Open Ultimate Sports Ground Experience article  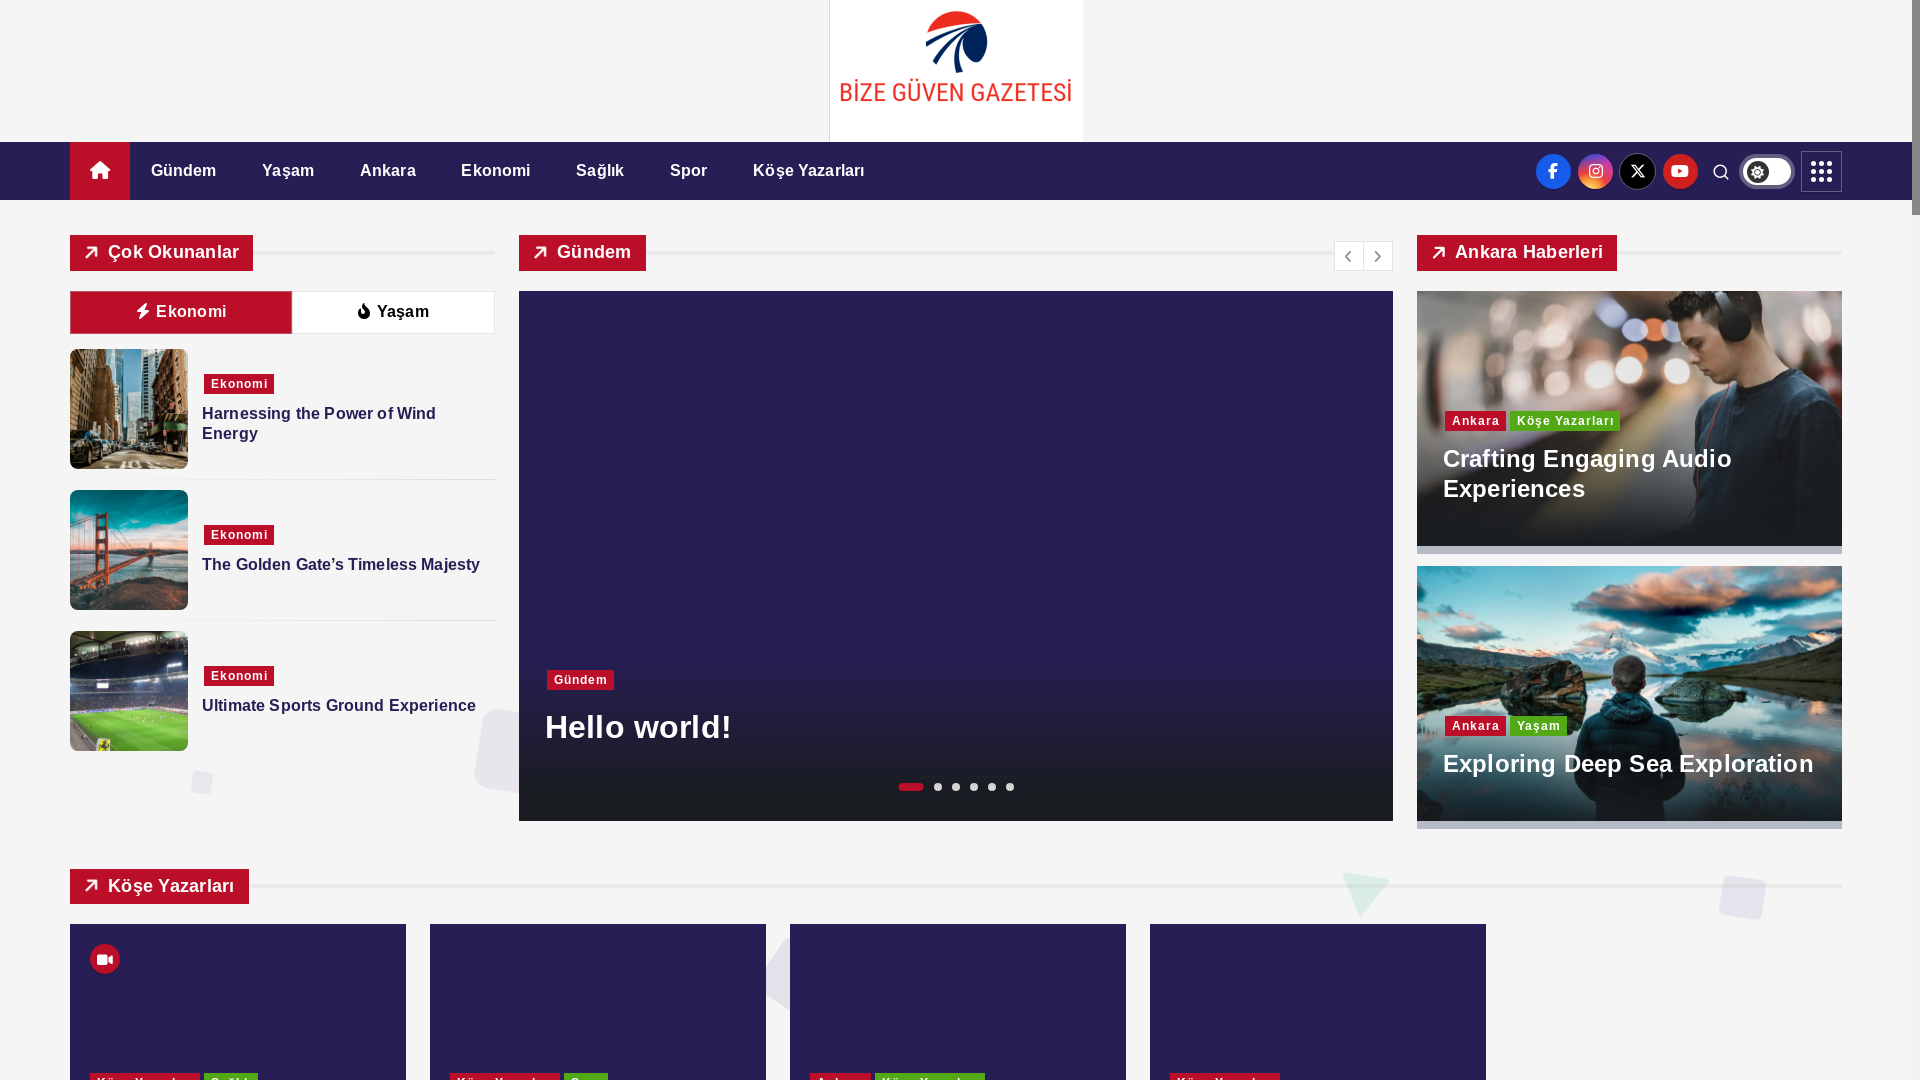(x=339, y=706)
